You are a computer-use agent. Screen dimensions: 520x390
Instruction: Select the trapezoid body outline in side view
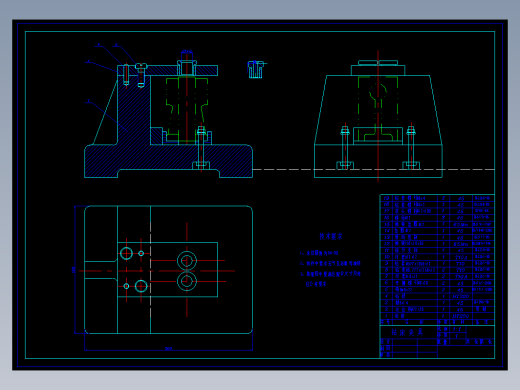(378, 110)
